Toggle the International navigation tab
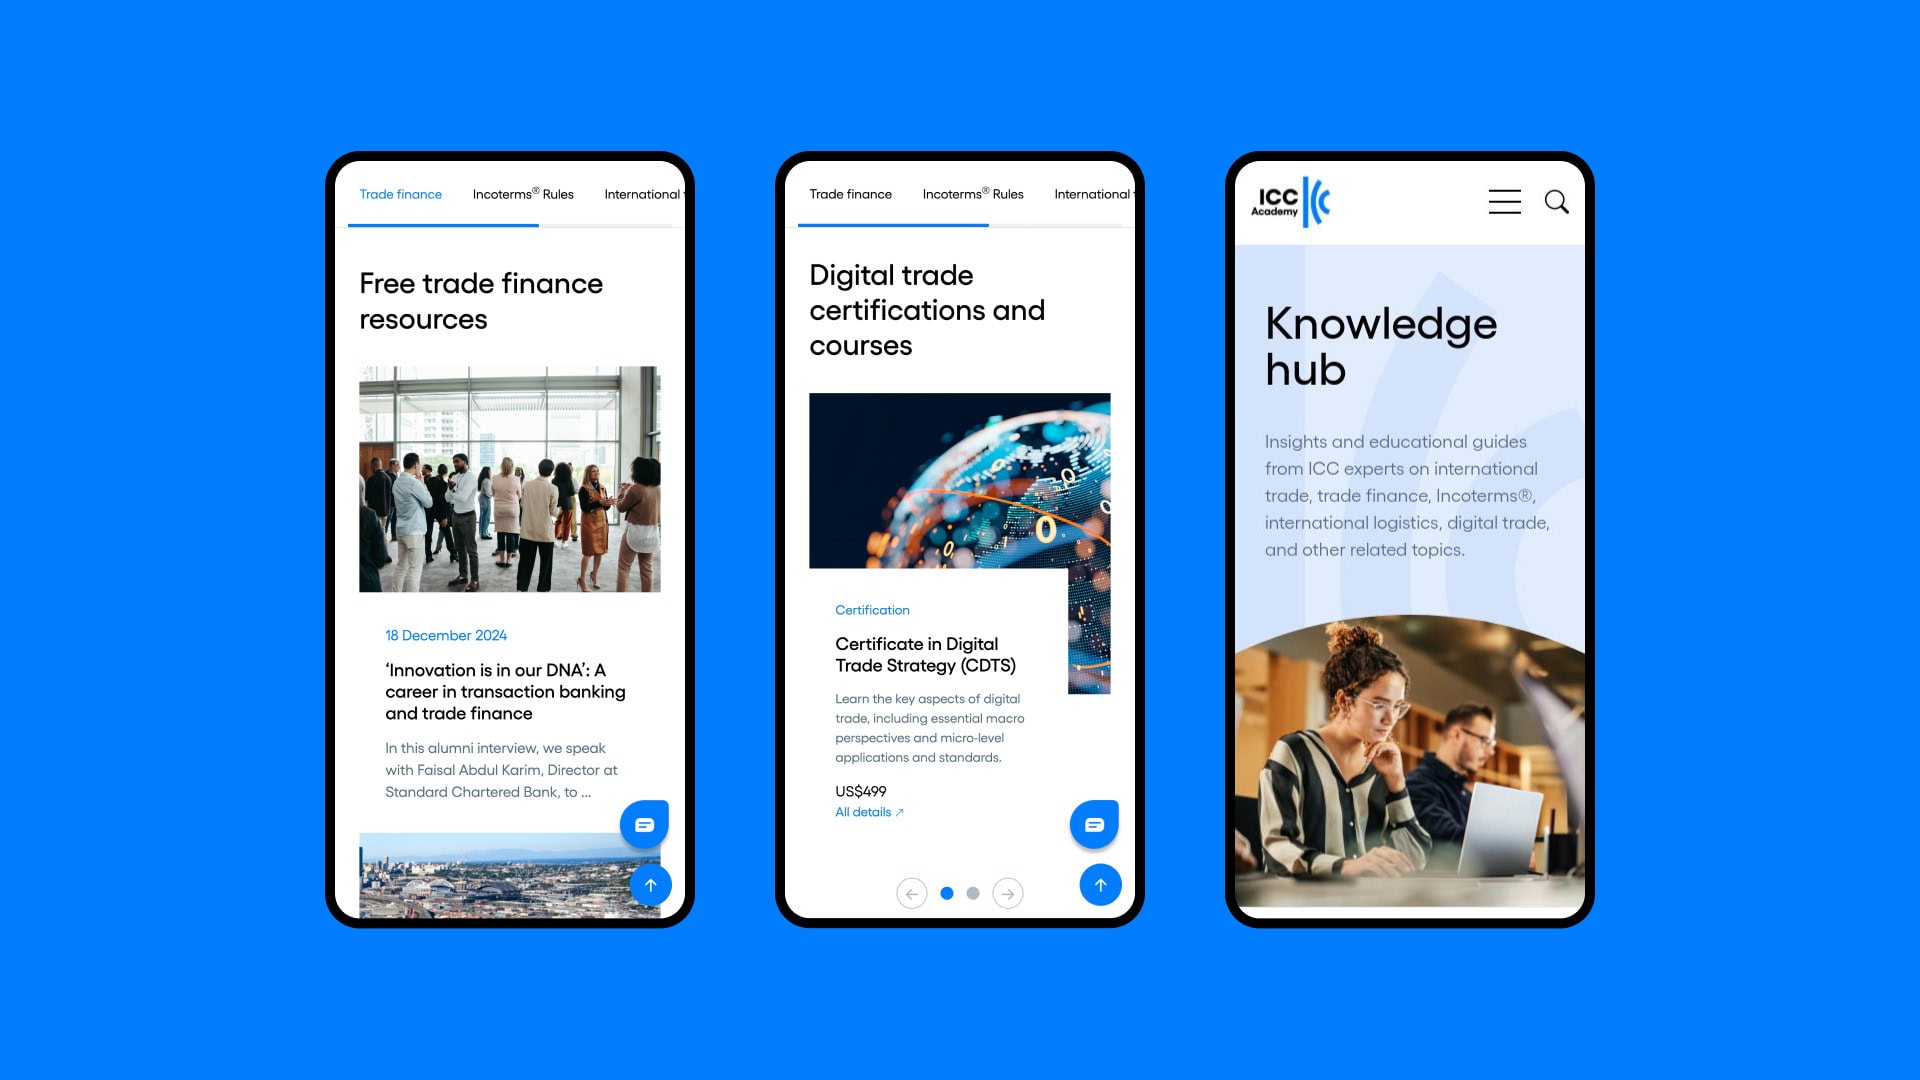Screen dimensions: 1920x1080 [x=644, y=194]
